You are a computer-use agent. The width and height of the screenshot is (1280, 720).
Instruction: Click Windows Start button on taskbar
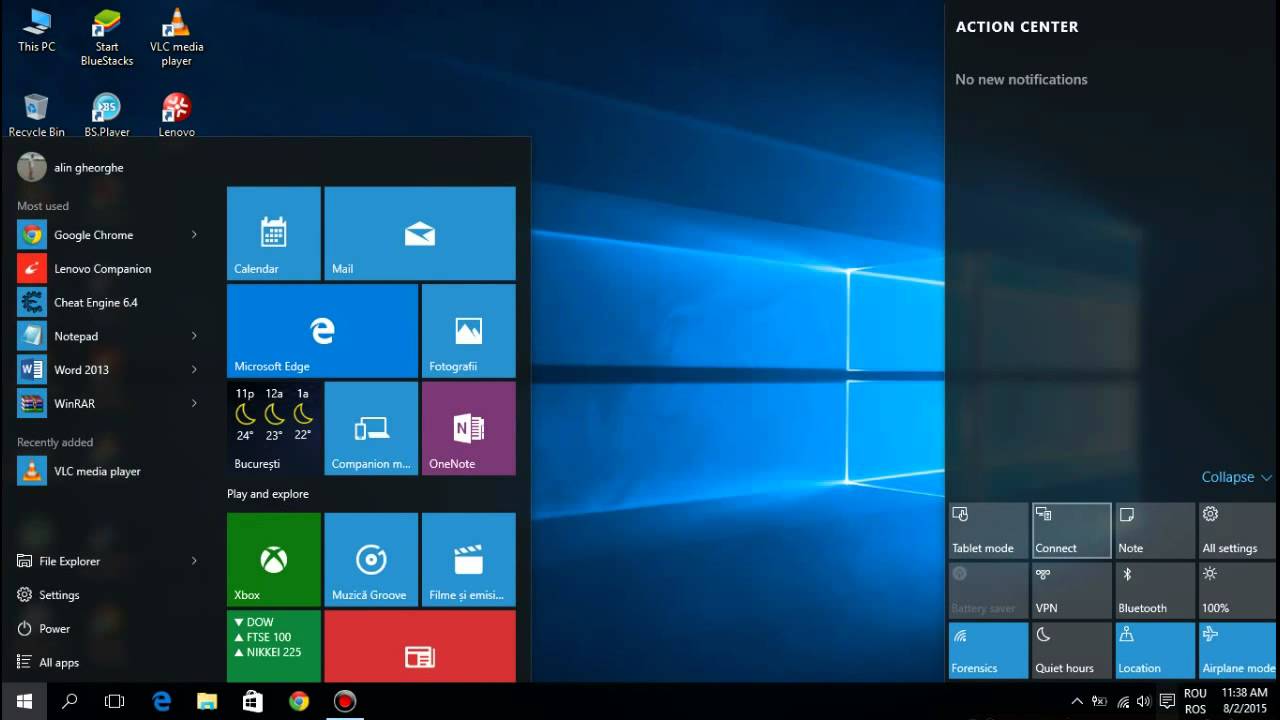[x=24, y=701]
